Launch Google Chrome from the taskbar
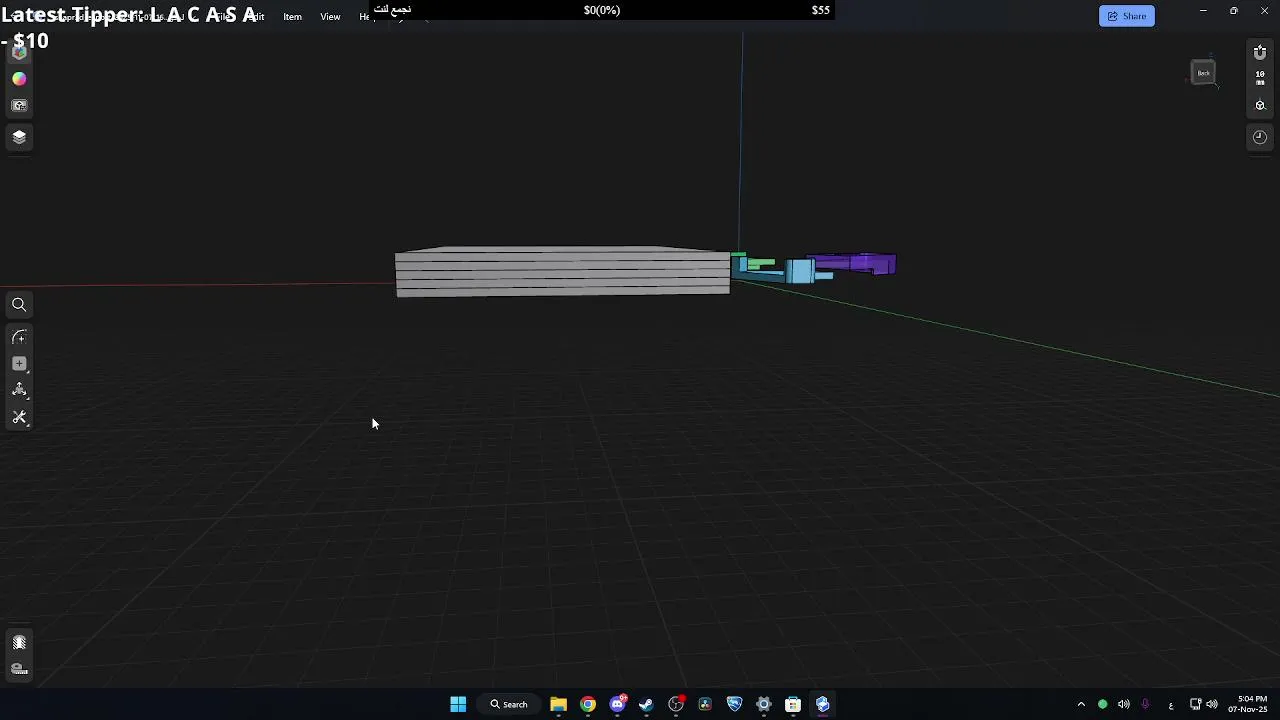Image resolution: width=1280 pixels, height=720 pixels. [588, 704]
